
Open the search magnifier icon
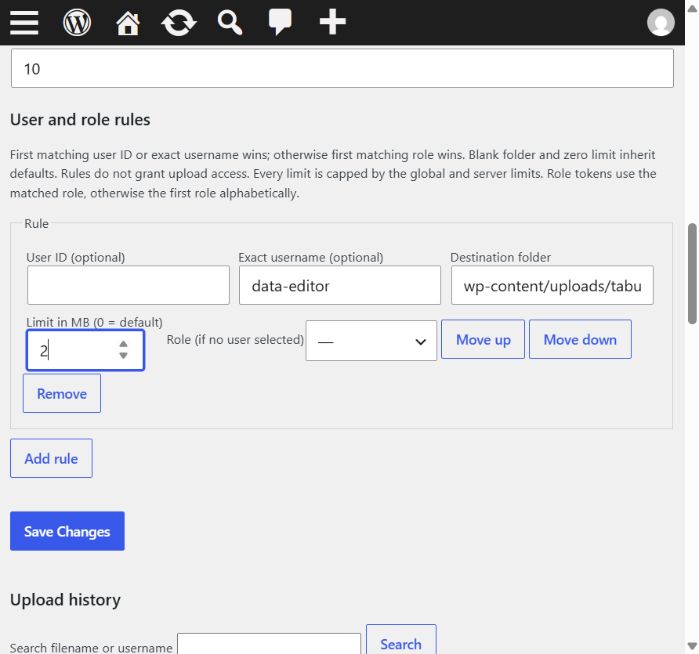pos(230,22)
